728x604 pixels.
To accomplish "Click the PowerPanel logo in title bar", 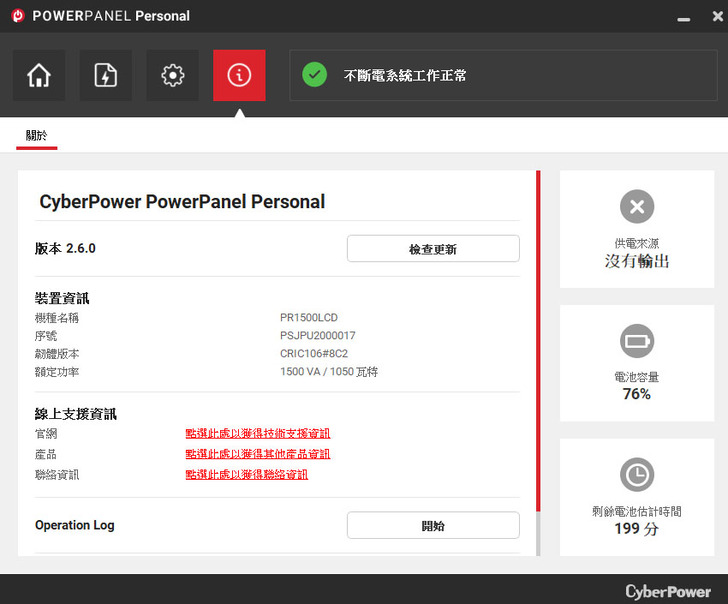I will pyautogui.click(x=17, y=16).
